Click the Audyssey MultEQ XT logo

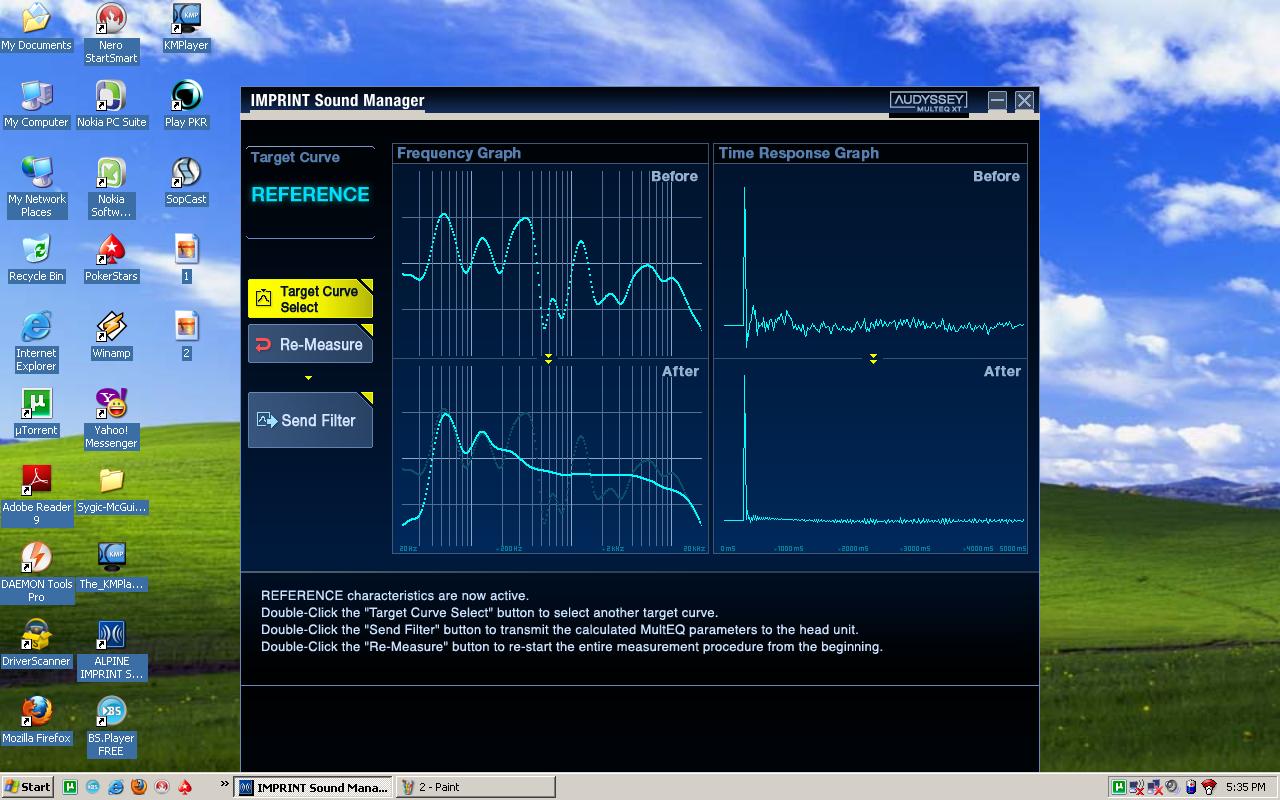(928, 101)
